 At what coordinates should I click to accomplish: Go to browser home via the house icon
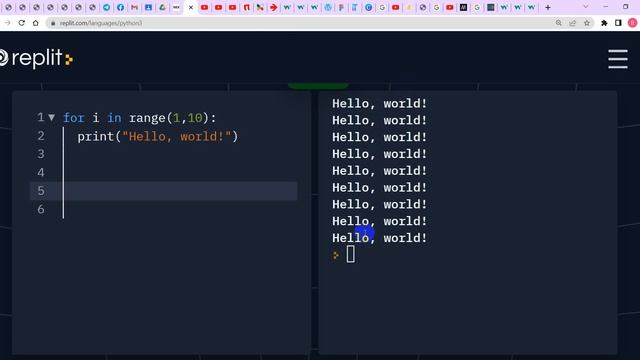point(36,23)
